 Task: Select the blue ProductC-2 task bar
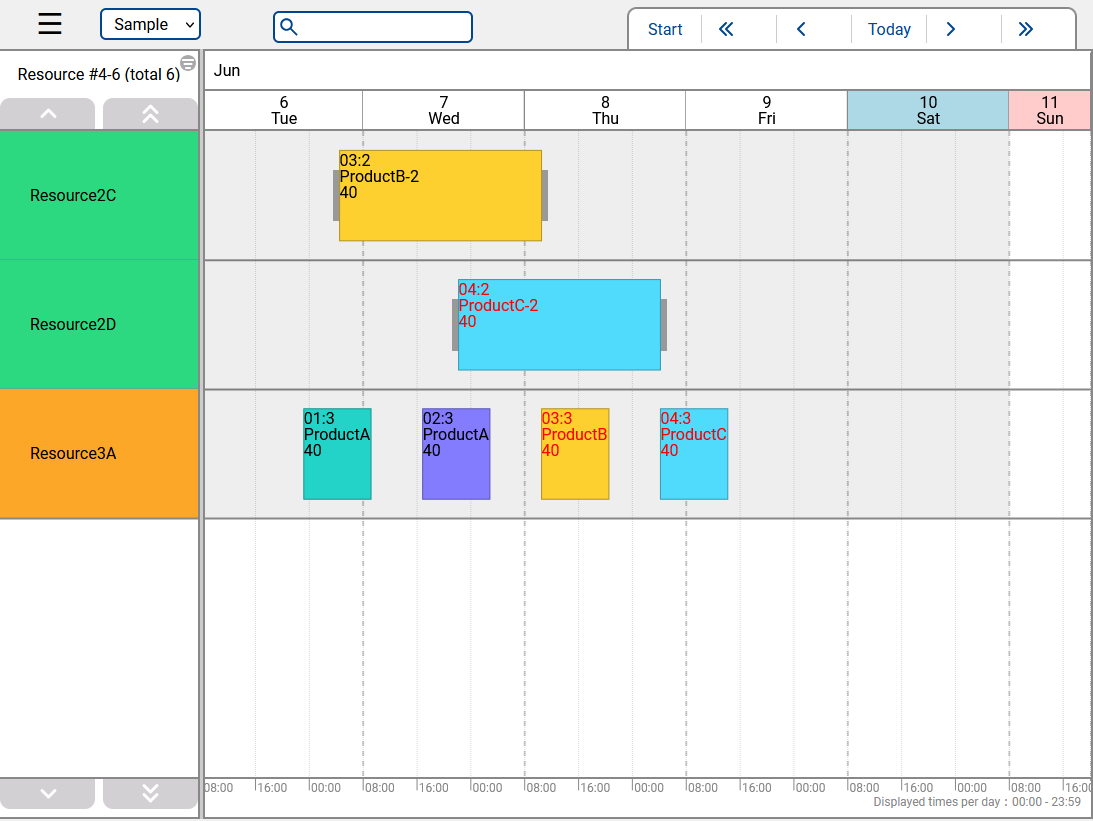click(x=558, y=324)
